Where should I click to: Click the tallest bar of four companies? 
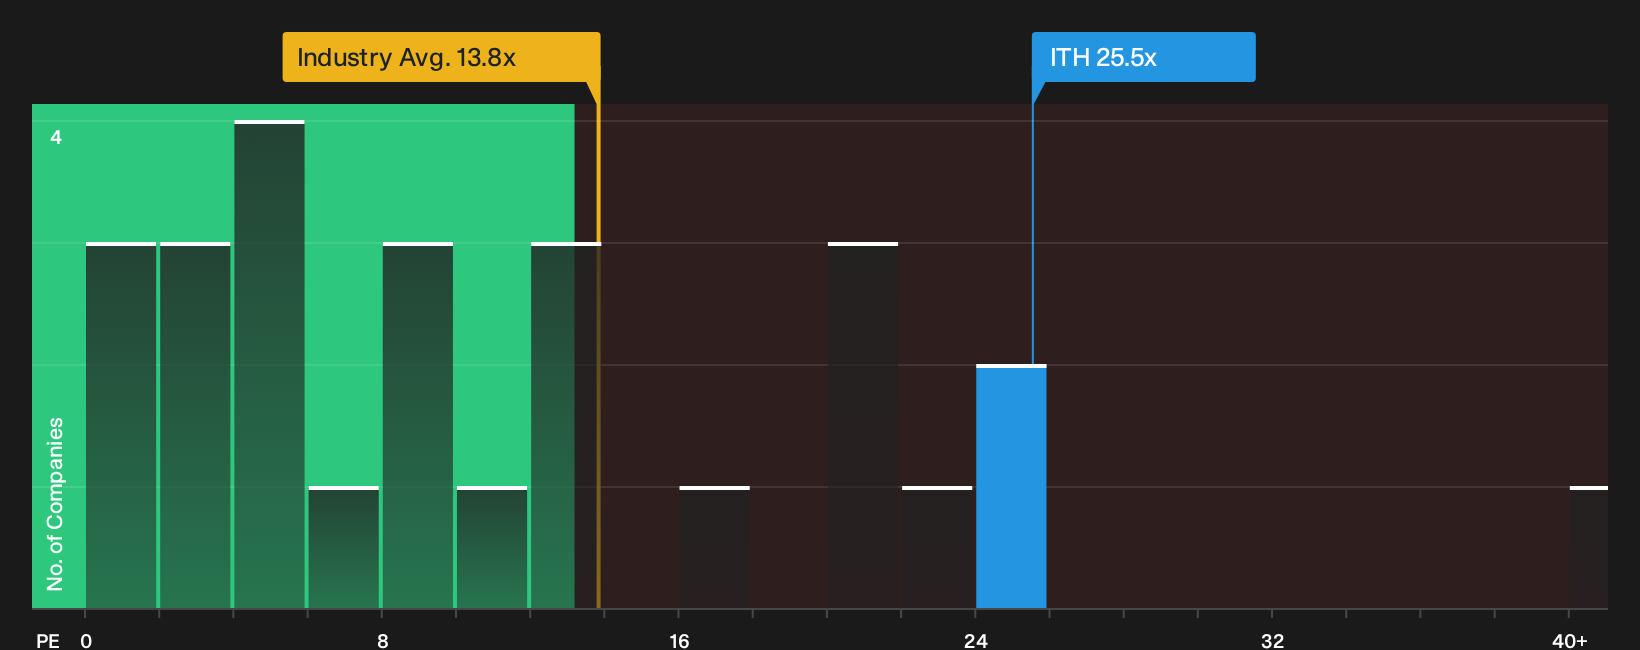click(x=269, y=365)
